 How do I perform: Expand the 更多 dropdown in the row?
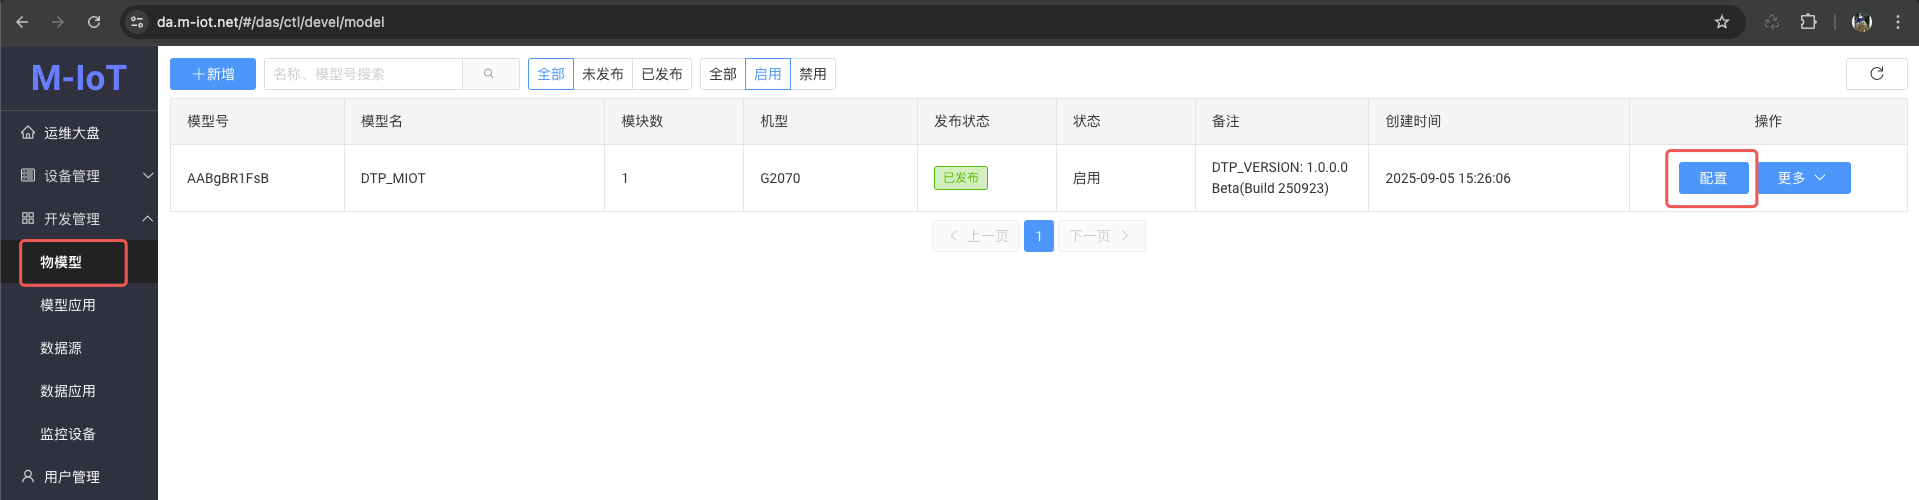pyautogui.click(x=1803, y=178)
